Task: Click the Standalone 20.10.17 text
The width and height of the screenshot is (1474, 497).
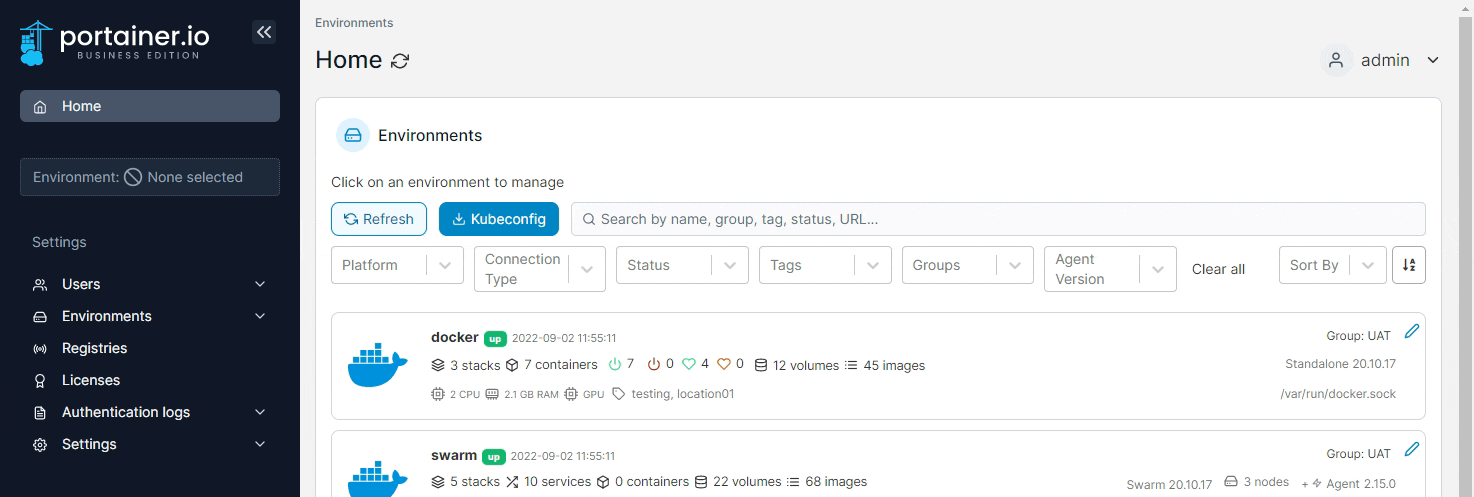Action: tap(1340, 364)
